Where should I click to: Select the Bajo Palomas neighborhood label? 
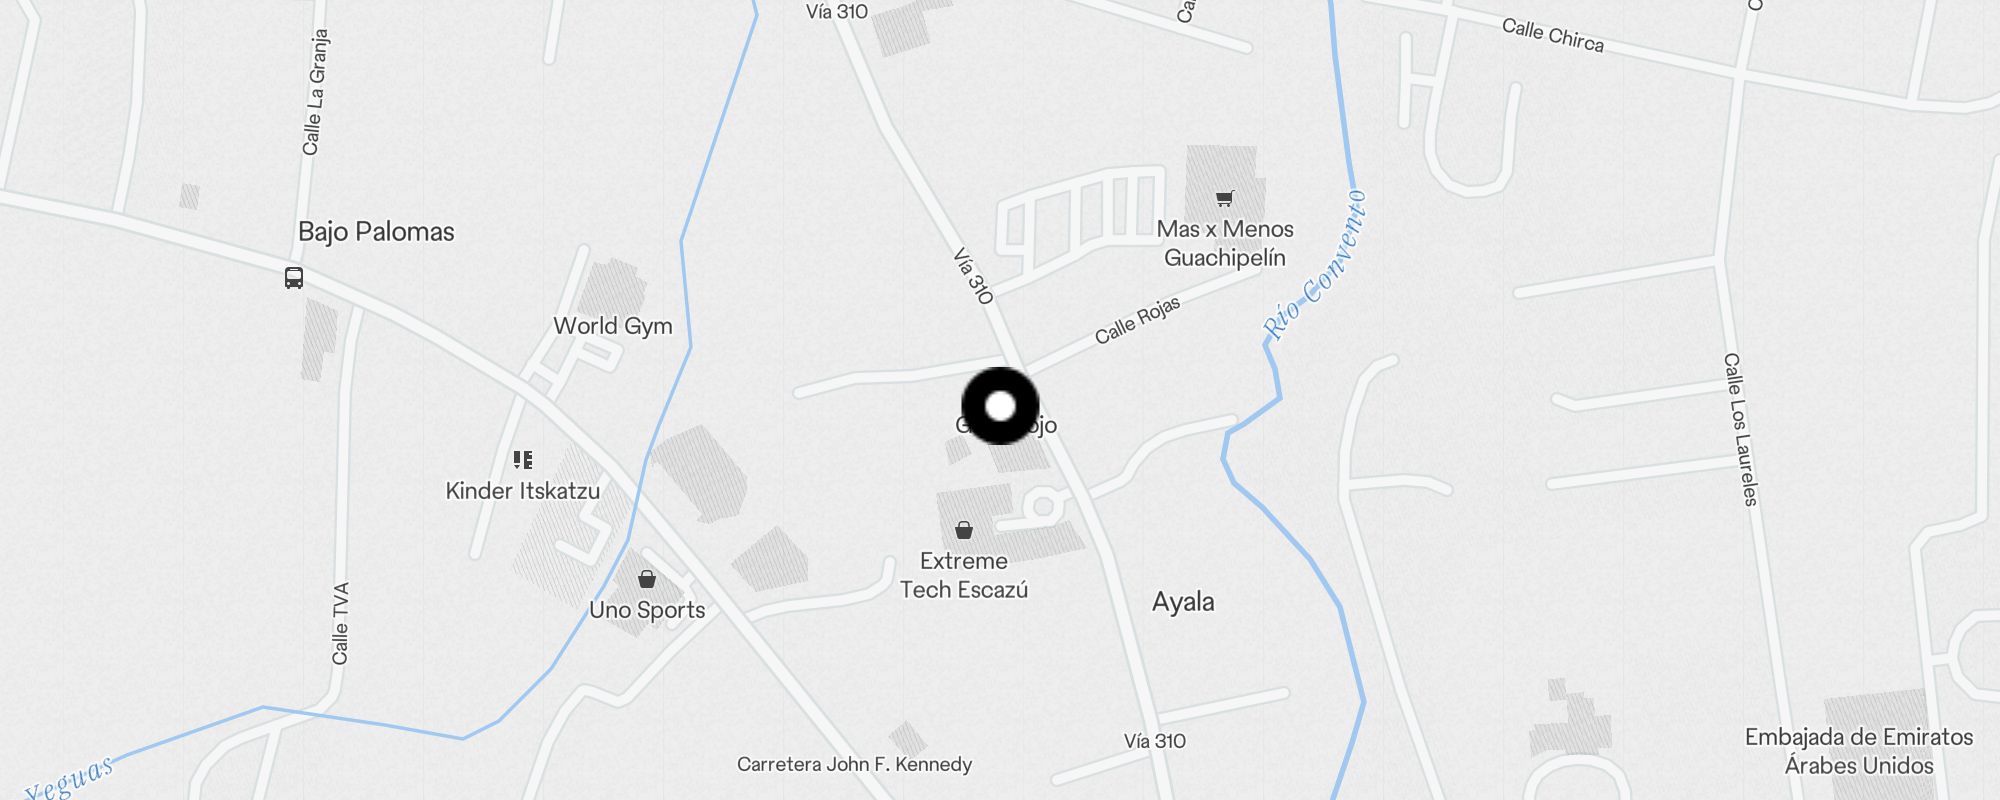point(376,232)
